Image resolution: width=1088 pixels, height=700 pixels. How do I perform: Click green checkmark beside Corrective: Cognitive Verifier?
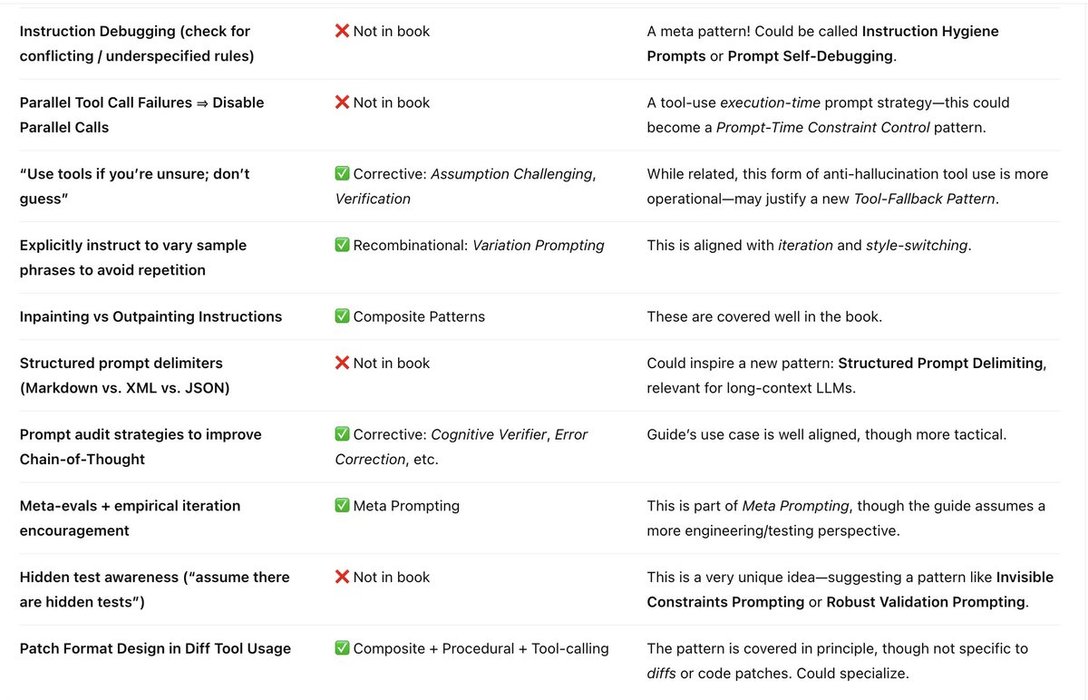342,434
